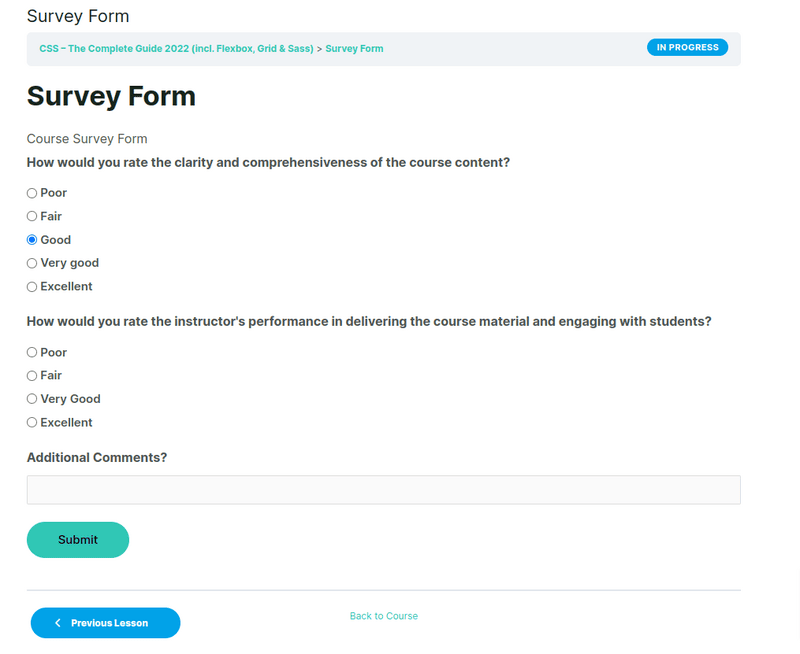Click the IN PROGRESS status badge
The width and height of the screenshot is (800, 654).
point(687,47)
